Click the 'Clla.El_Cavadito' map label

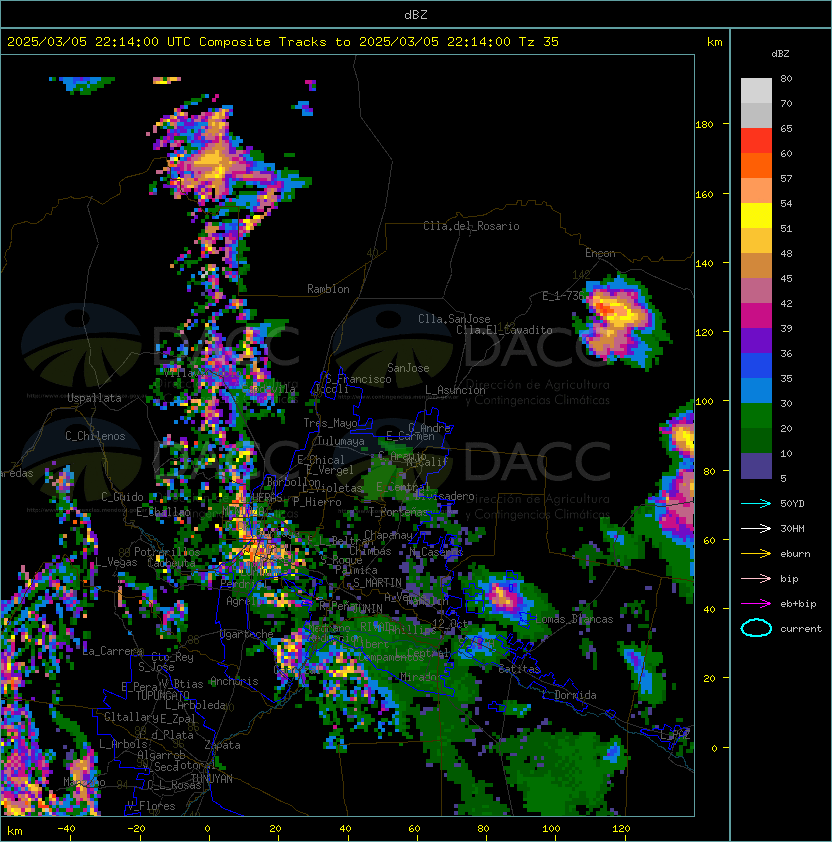coord(504,330)
